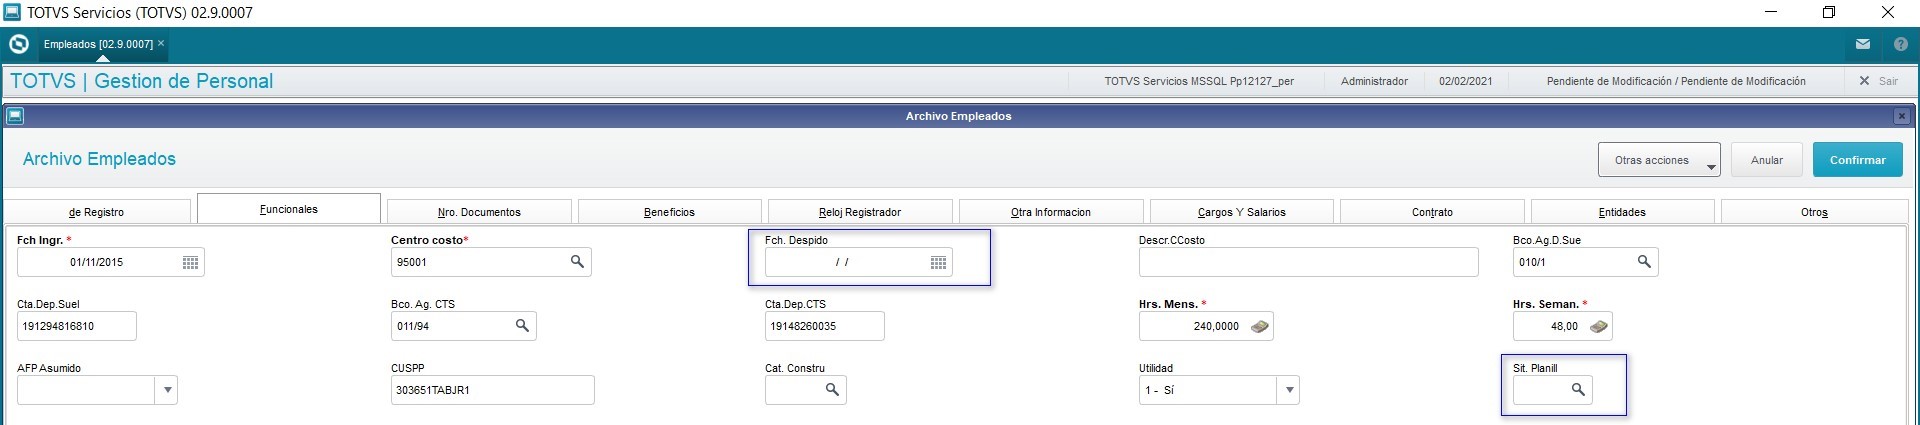Go to the Otra Informacion tab
This screenshot has width=1920, height=425.
pyautogui.click(x=1051, y=212)
